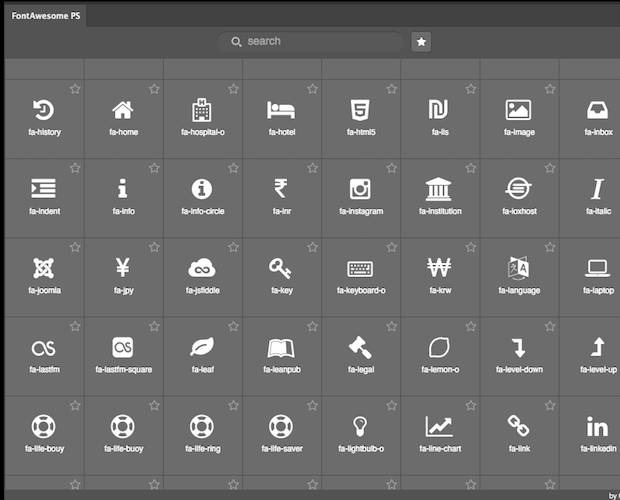Pick the fa-indent icon
The height and width of the screenshot is (500, 620).
coord(43,189)
